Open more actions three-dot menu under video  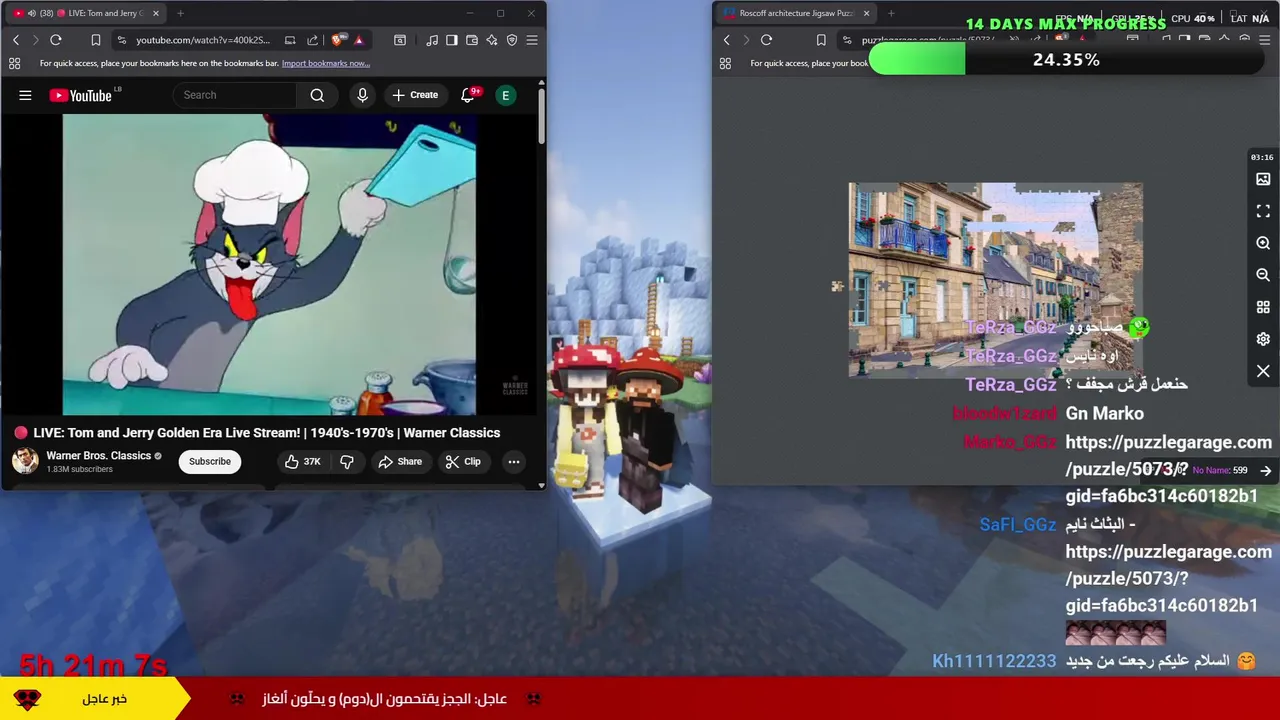[514, 461]
